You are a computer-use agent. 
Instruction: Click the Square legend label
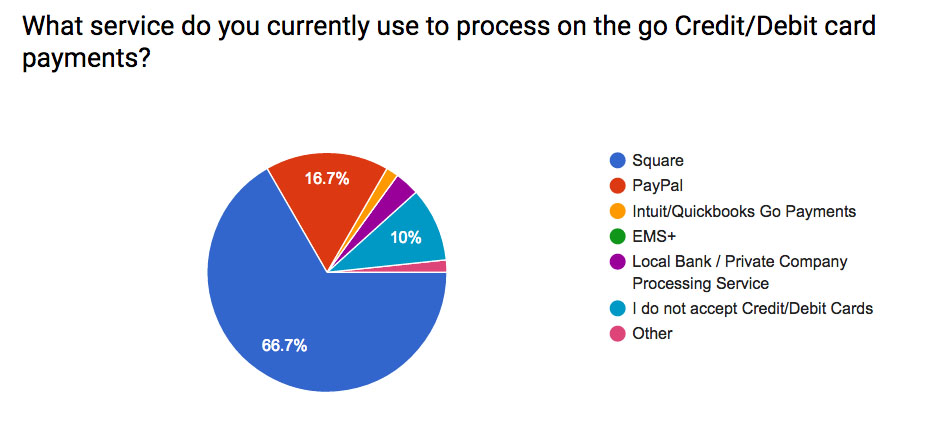pyautogui.click(x=658, y=161)
